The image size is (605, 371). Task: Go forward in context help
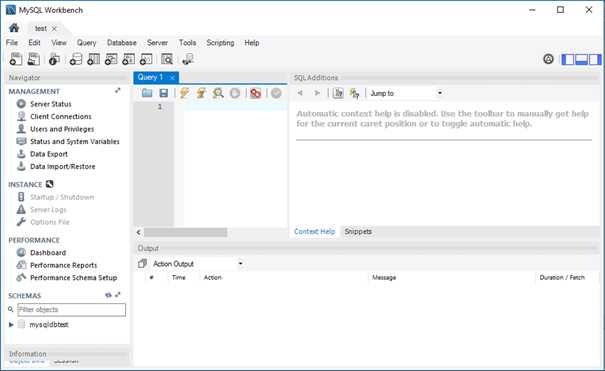(x=317, y=93)
